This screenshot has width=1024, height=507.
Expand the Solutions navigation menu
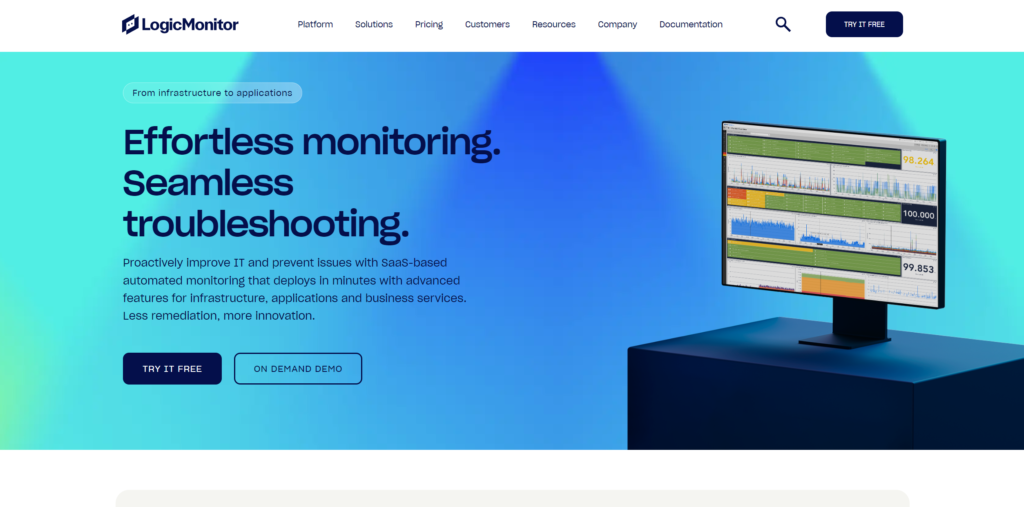pyautogui.click(x=374, y=24)
